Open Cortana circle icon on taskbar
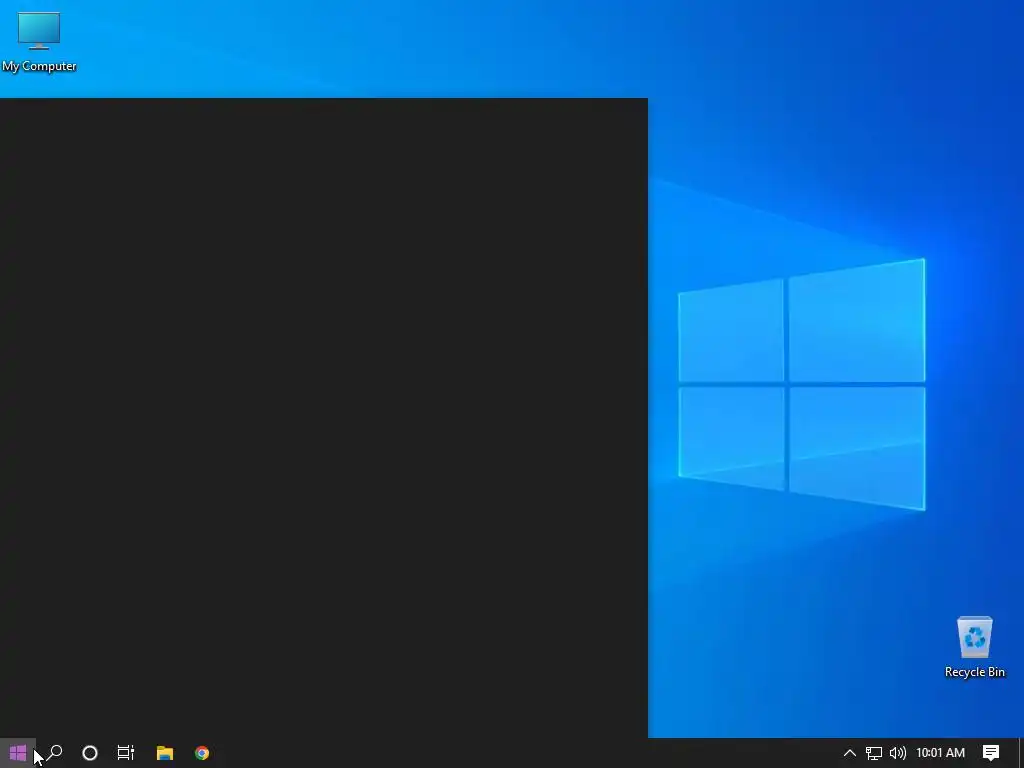 coord(90,753)
